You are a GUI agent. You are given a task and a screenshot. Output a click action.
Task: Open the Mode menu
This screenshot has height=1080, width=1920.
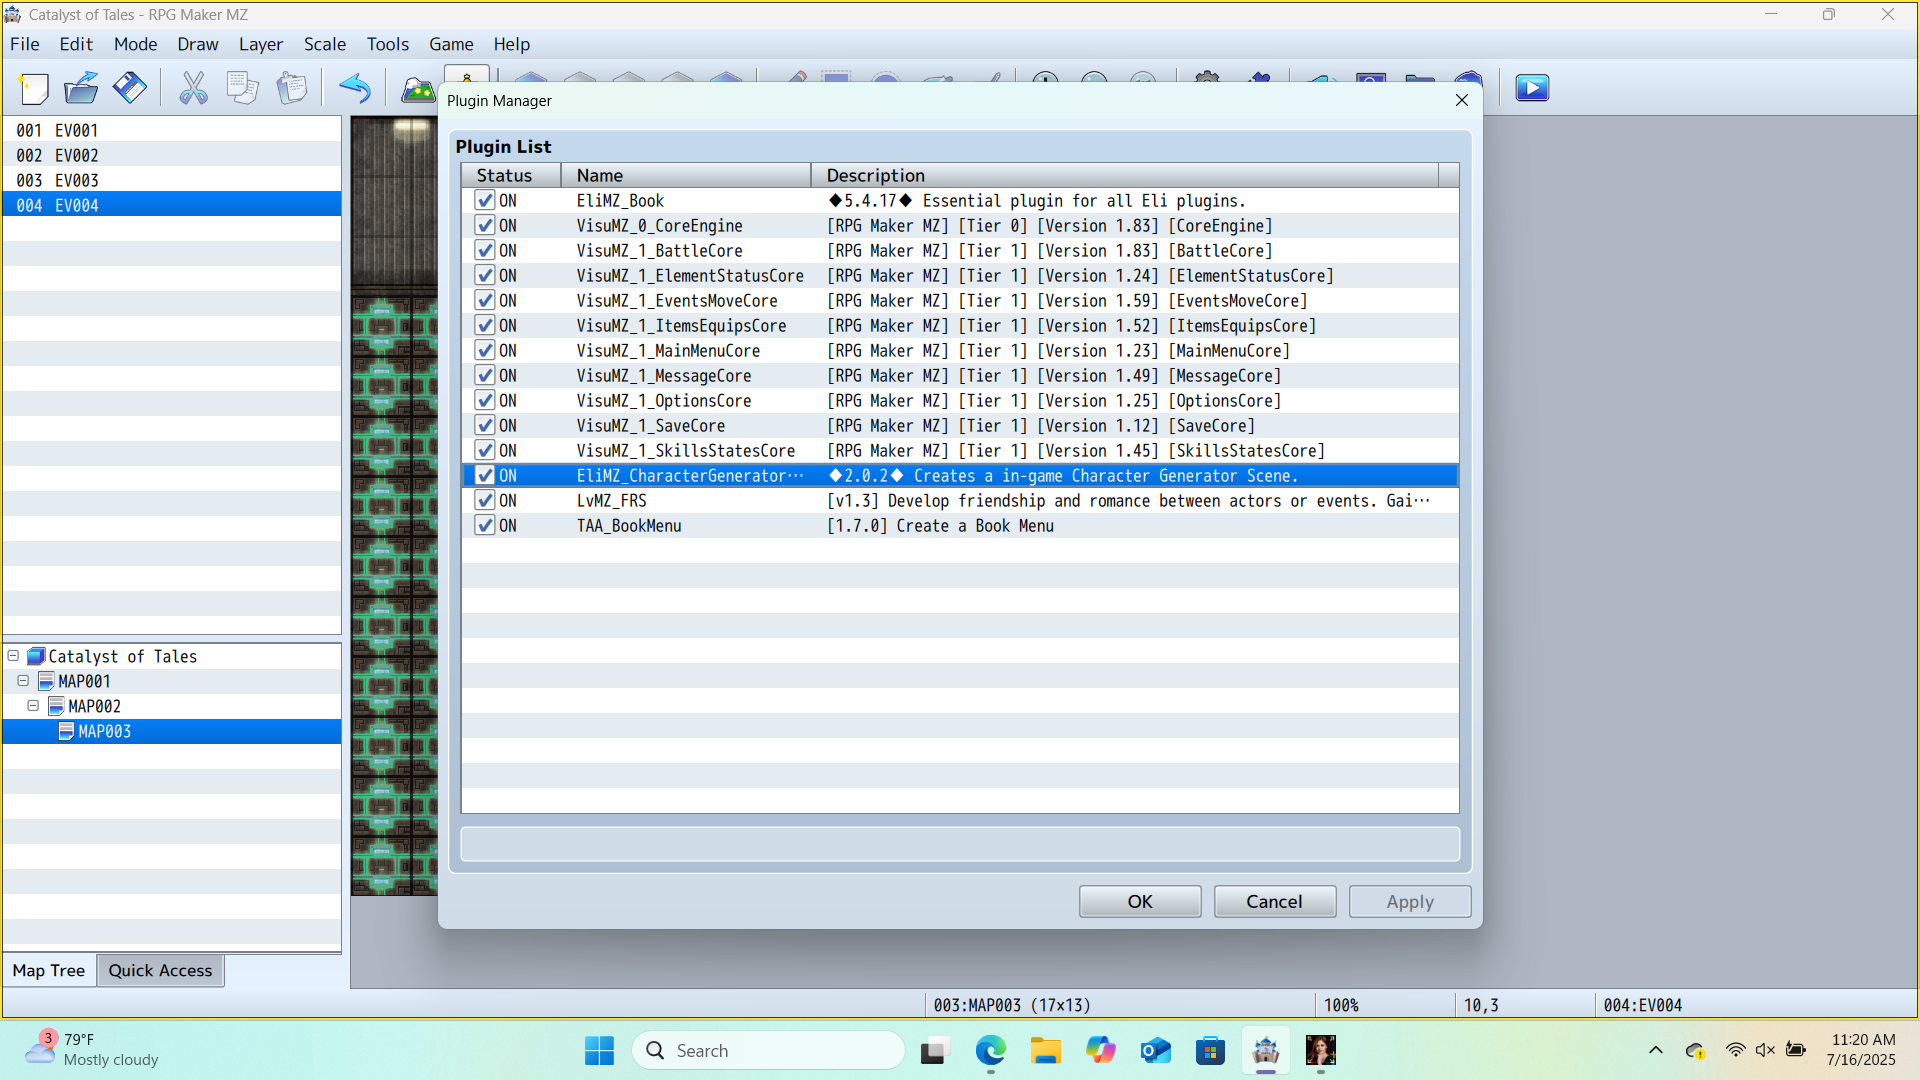coord(135,44)
